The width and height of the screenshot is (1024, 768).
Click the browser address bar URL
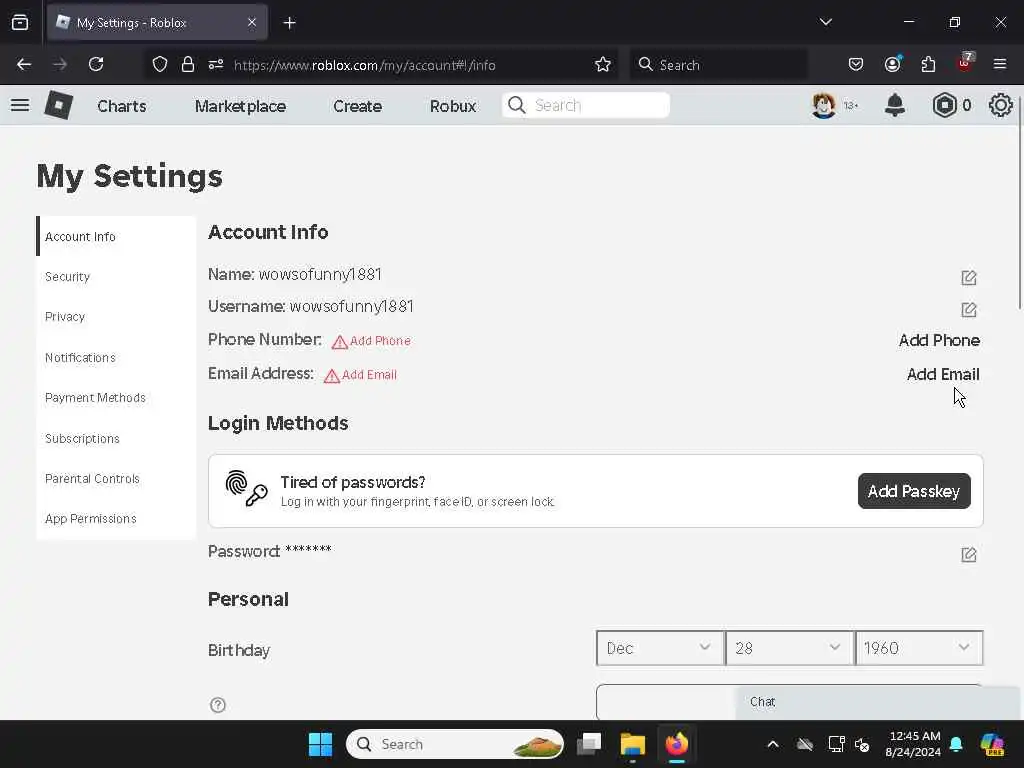364,65
